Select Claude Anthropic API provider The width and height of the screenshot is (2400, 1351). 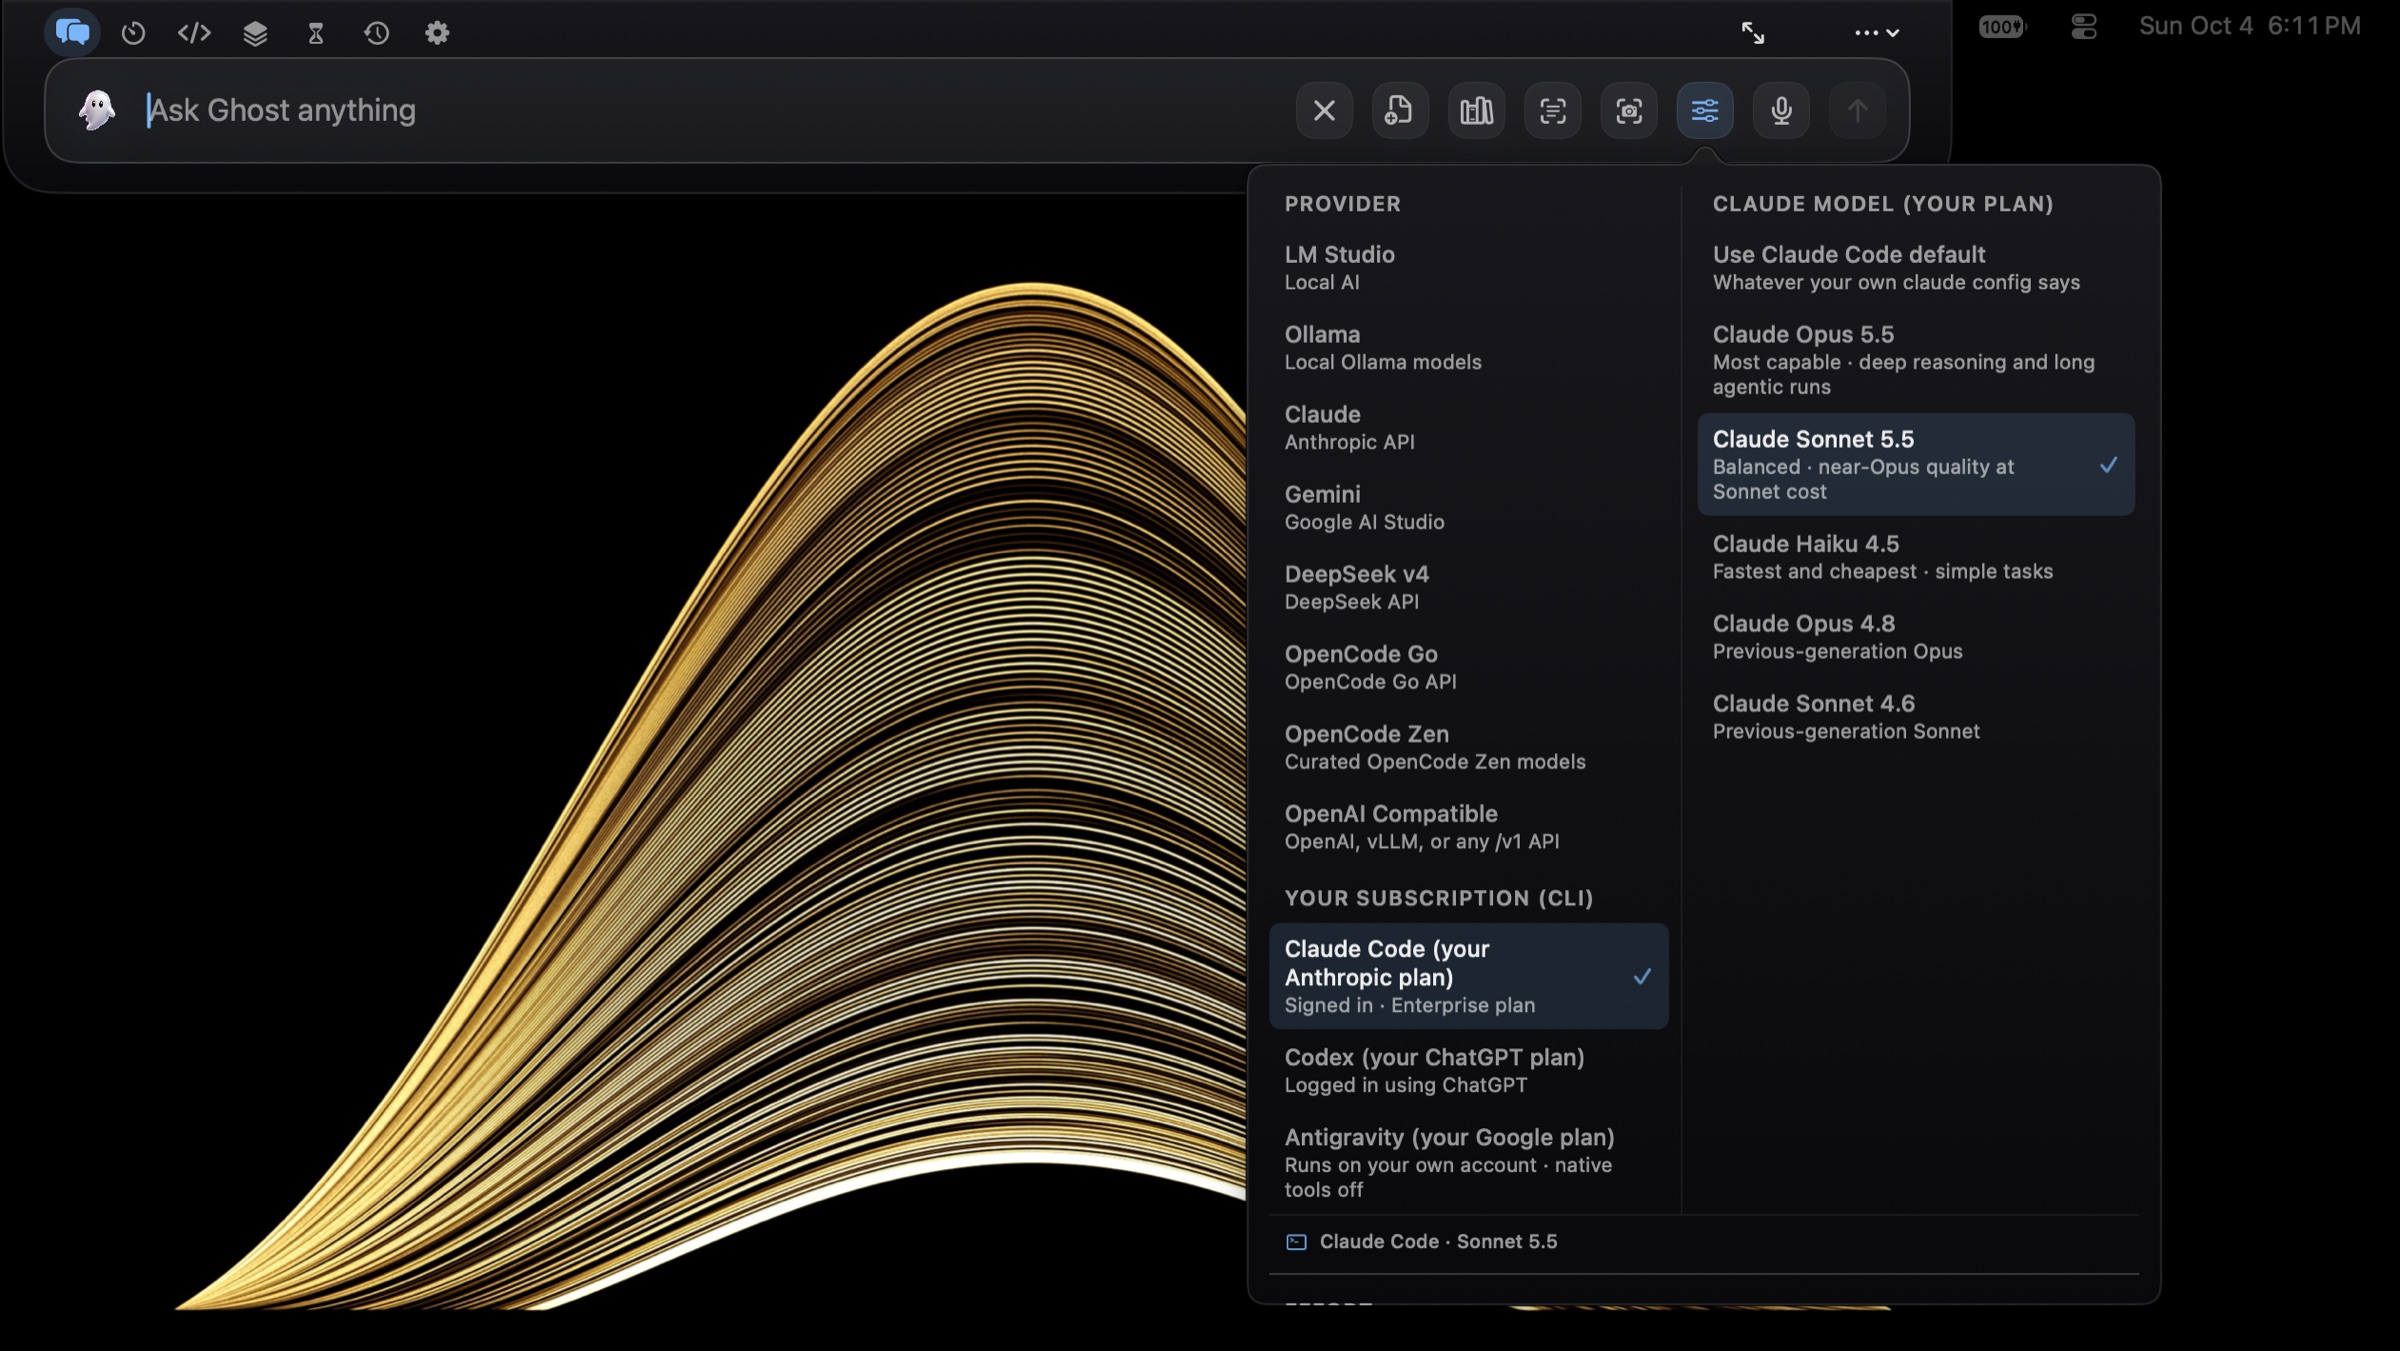click(1468, 427)
